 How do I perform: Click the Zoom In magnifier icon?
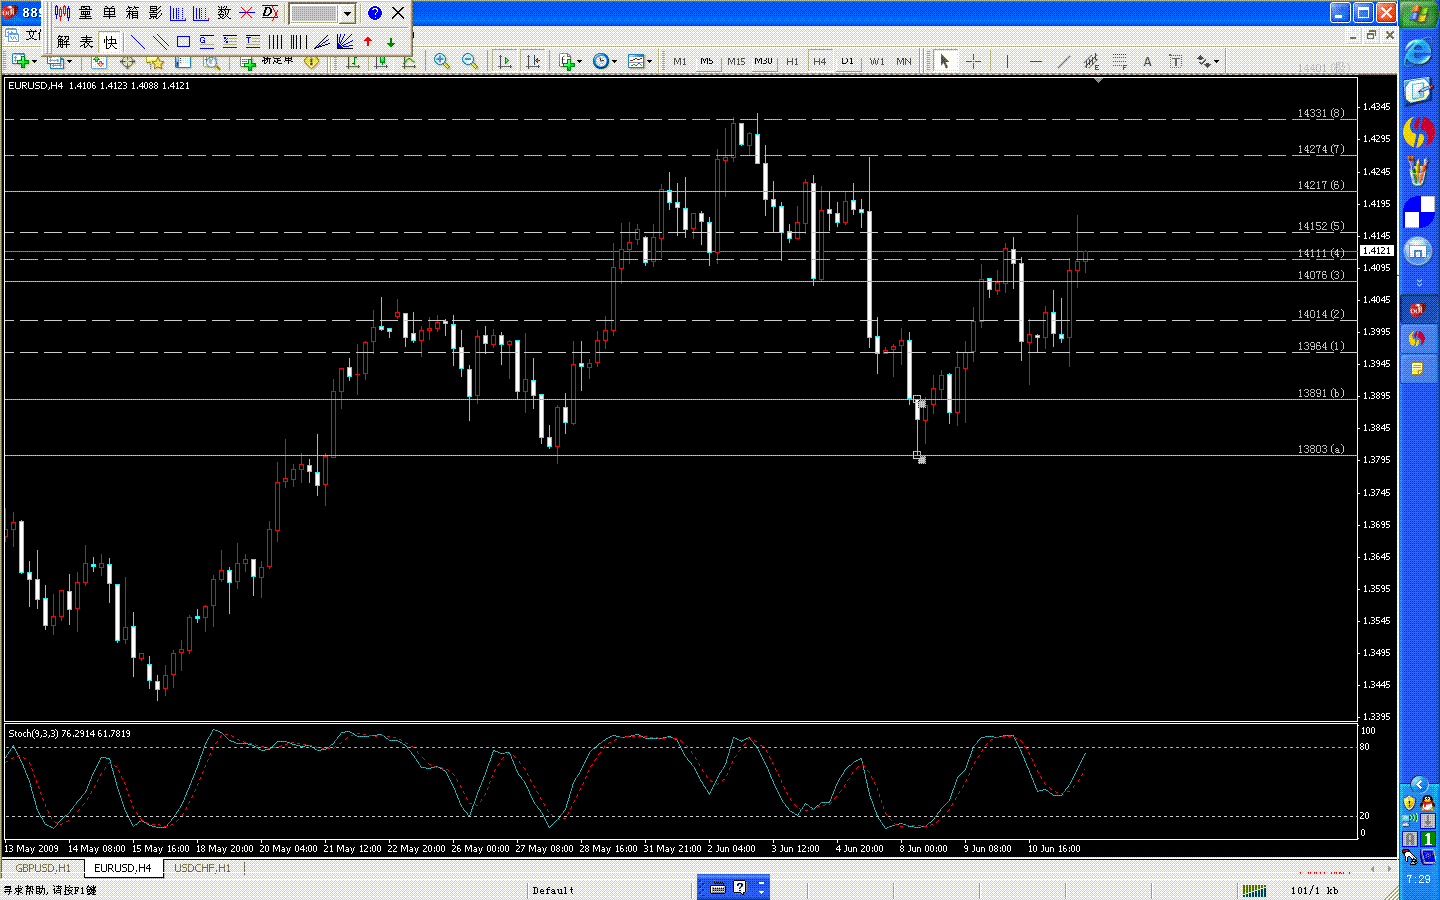[x=441, y=61]
